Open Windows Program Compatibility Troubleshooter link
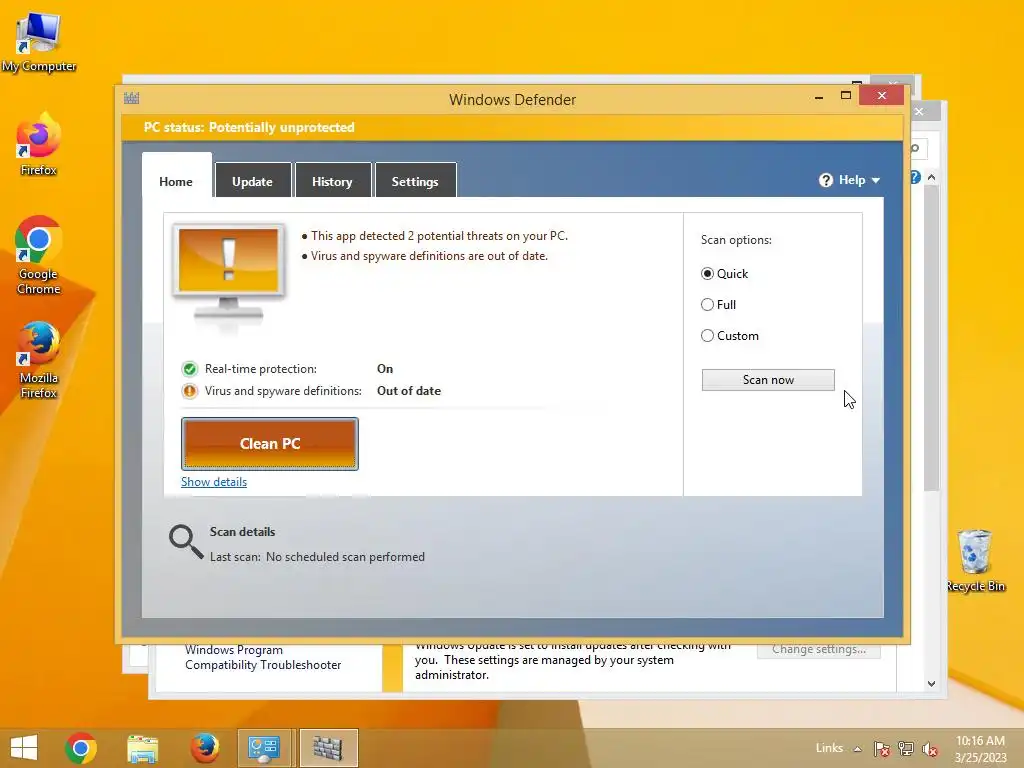 click(263, 658)
